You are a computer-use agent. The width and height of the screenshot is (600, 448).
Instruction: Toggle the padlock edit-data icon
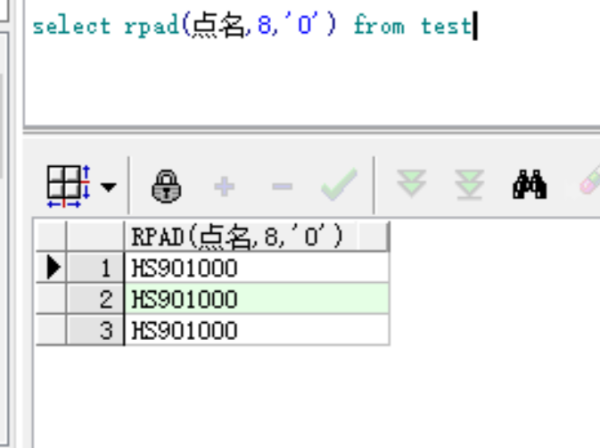tap(166, 186)
